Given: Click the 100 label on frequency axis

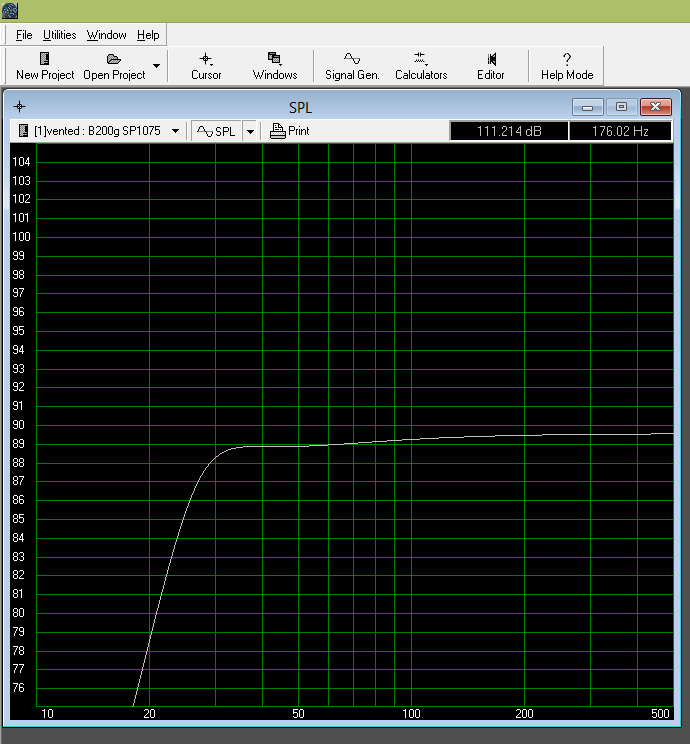Looking at the screenshot, I should click(x=411, y=714).
